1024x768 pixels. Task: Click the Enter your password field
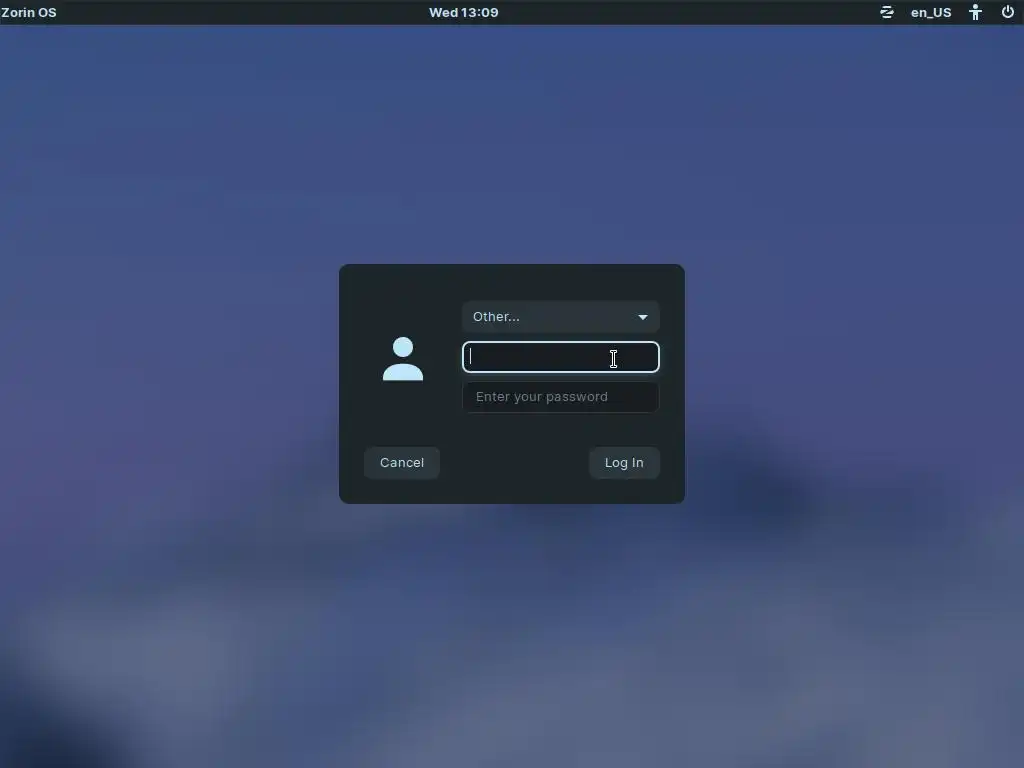(x=561, y=397)
